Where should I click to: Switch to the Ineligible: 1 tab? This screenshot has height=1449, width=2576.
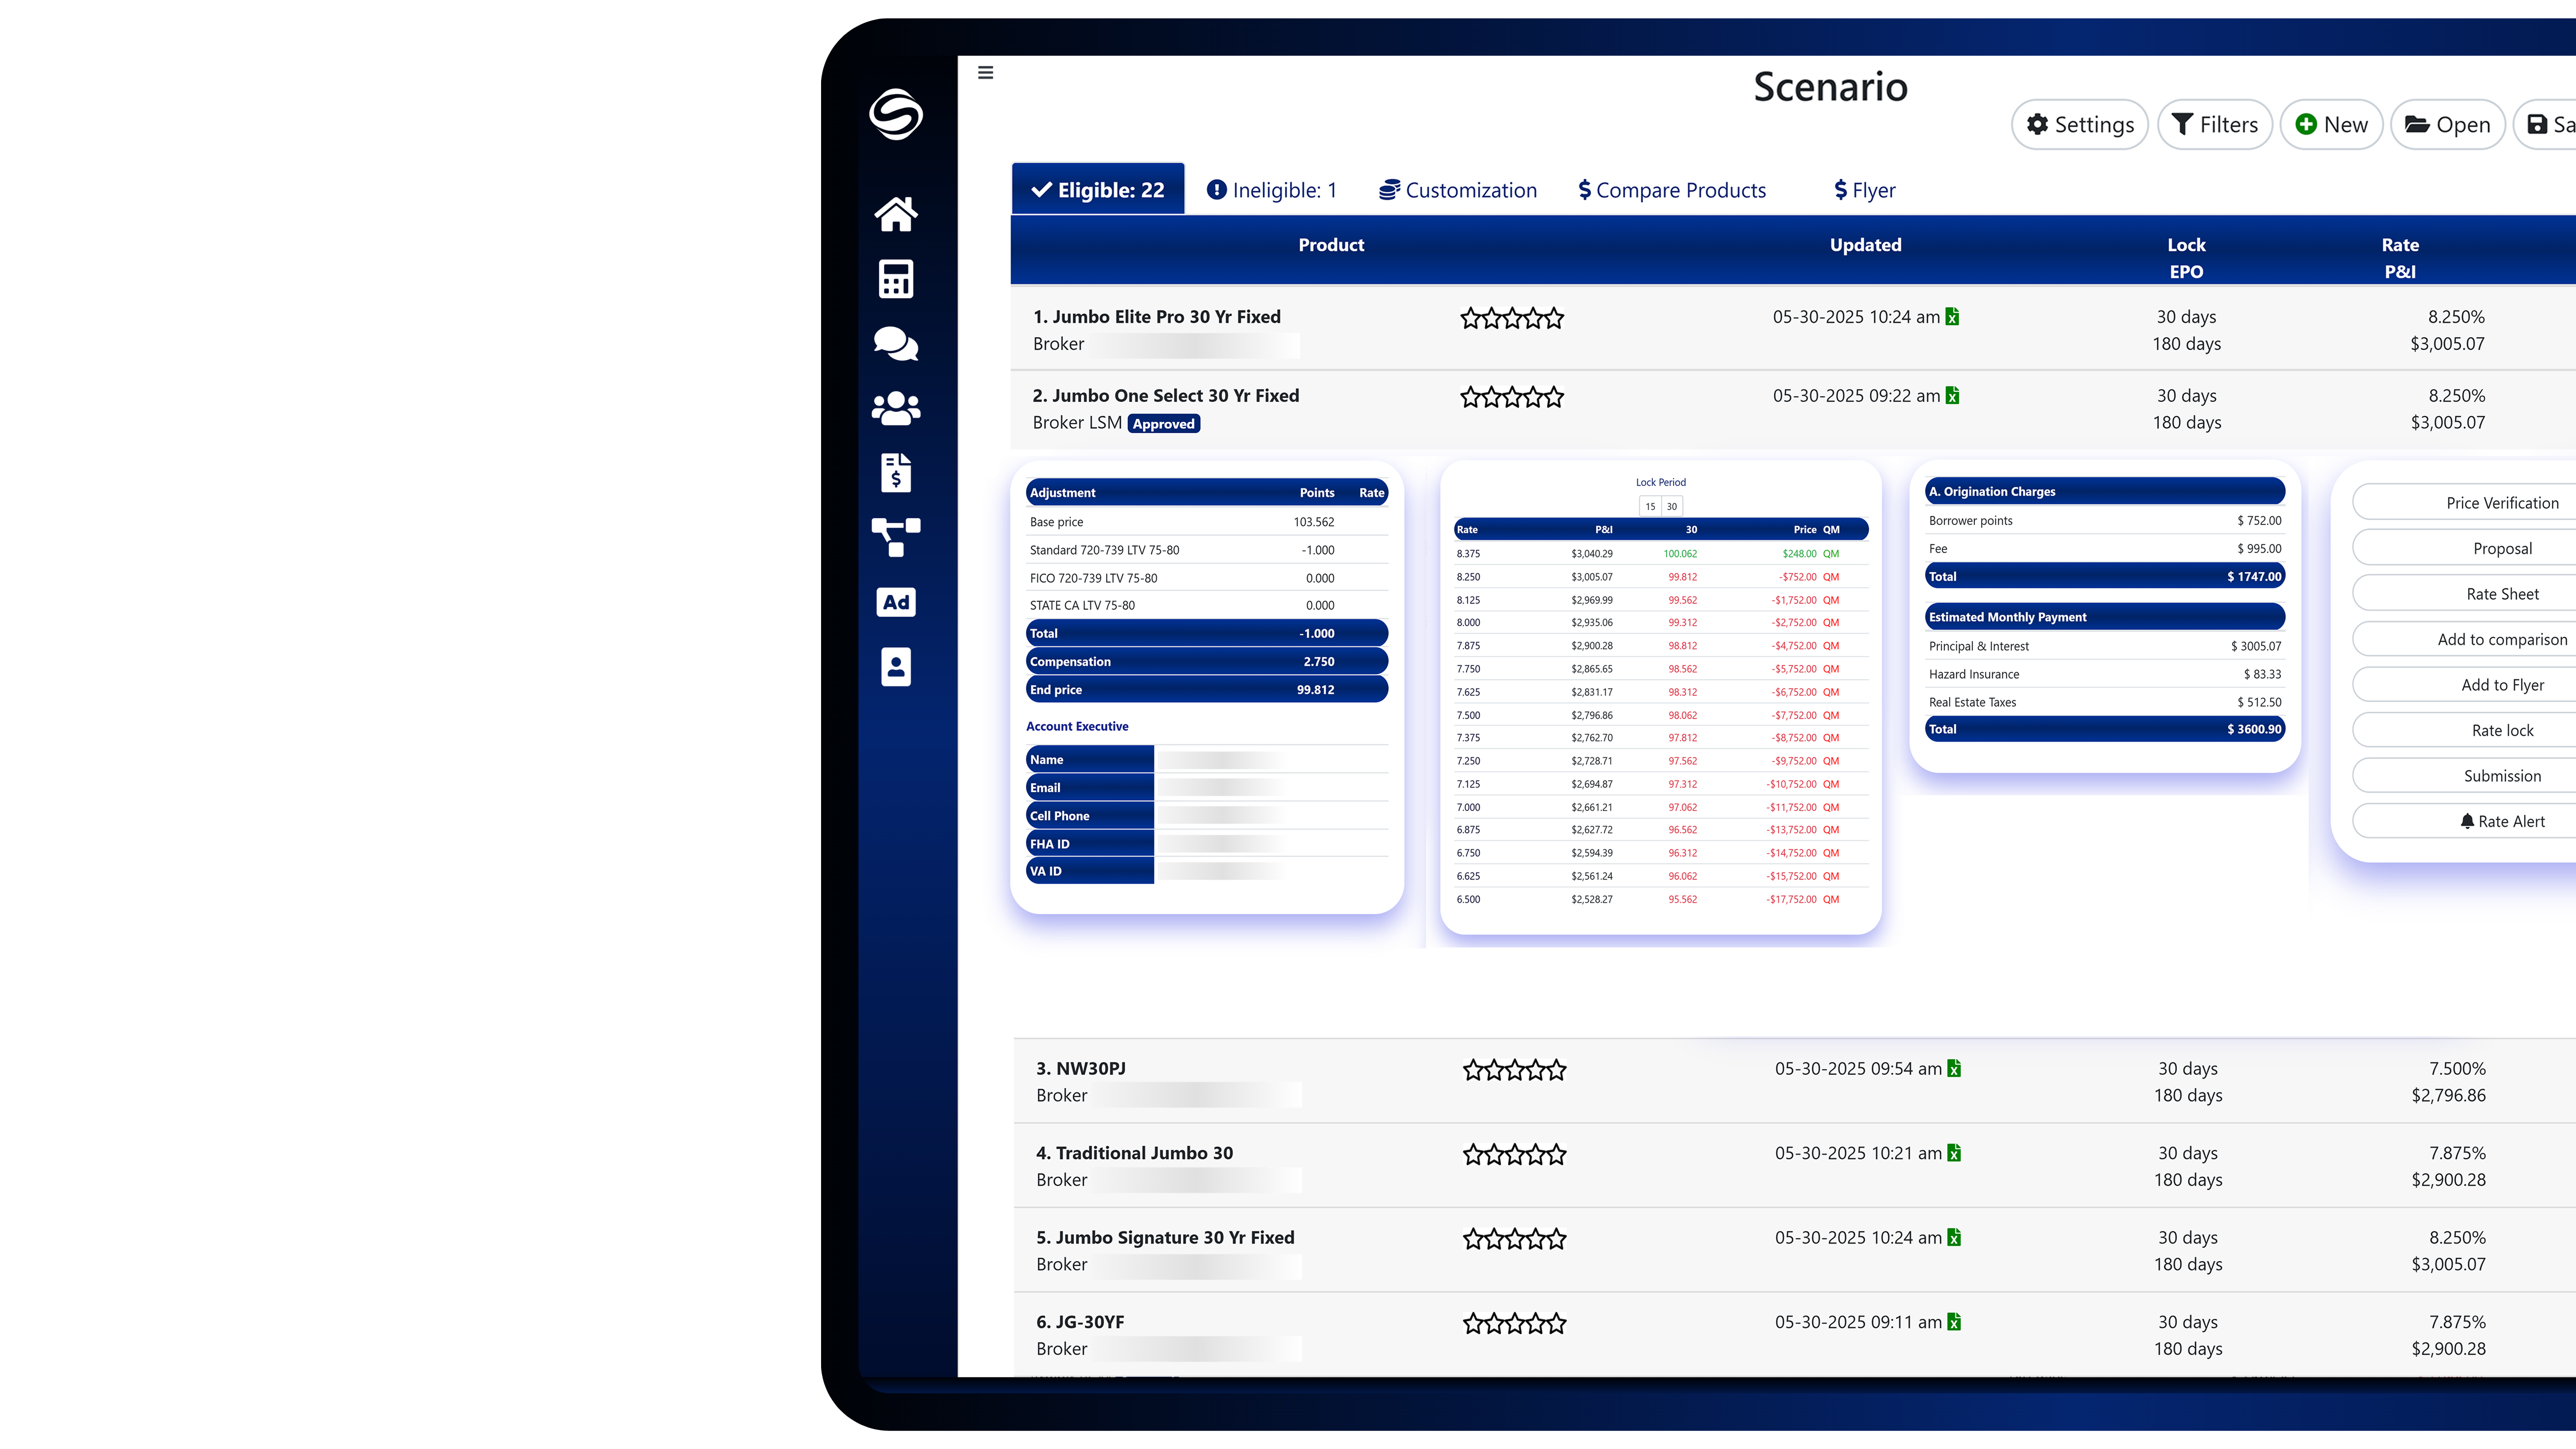pyautogui.click(x=1271, y=190)
